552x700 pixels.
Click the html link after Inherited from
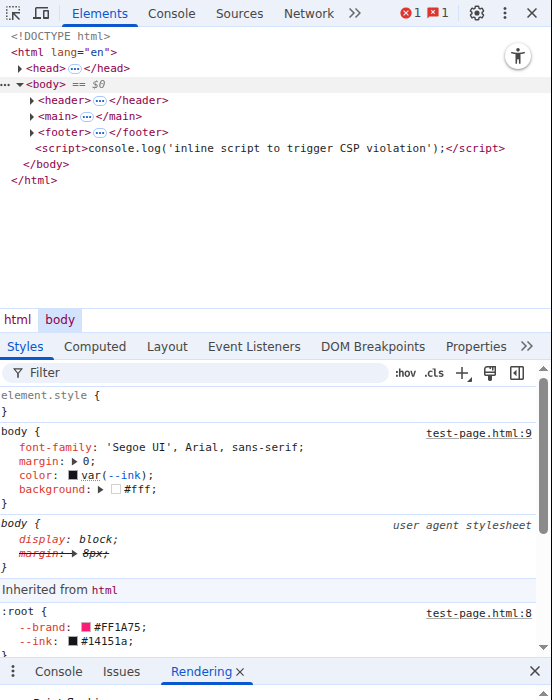click(x=105, y=591)
